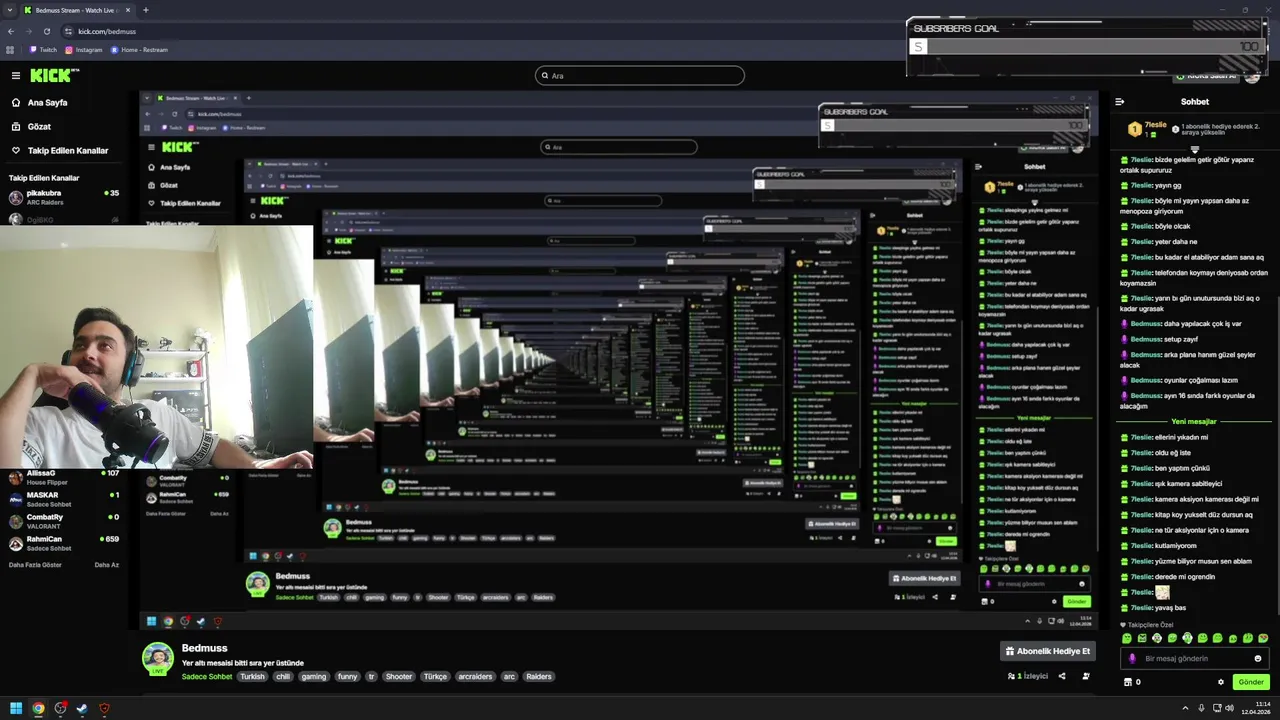This screenshot has width=1280, height=720.
Task: Open Steam from the taskbar
Action: point(82,708)
